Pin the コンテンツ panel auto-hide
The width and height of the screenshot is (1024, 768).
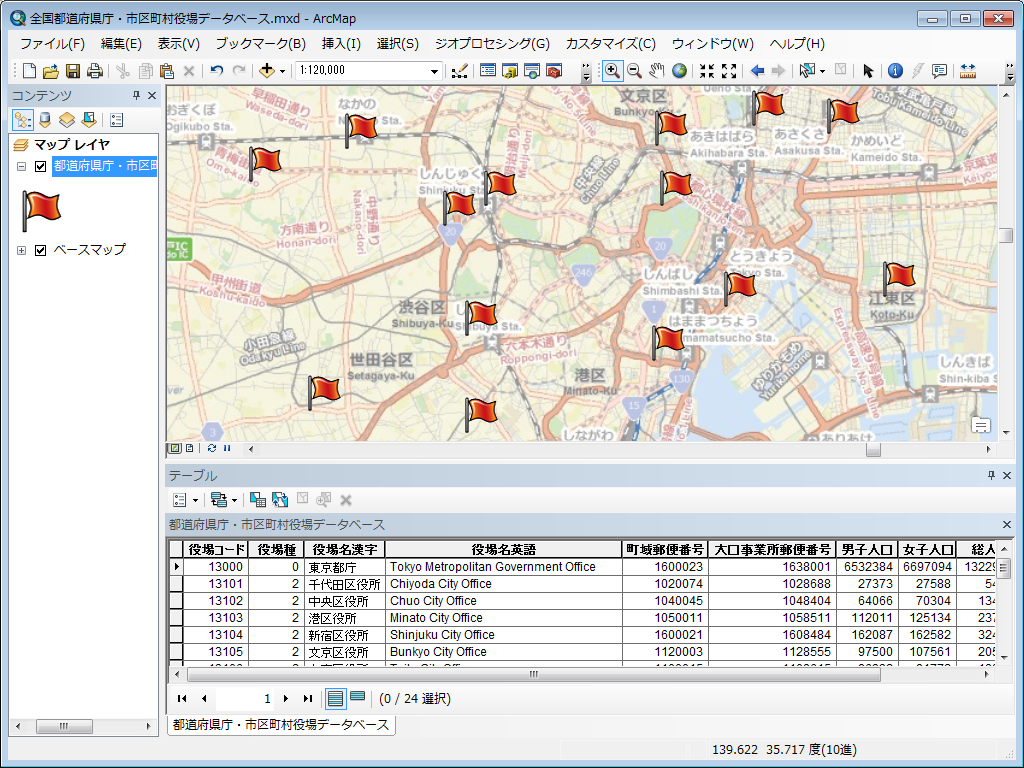coord(136,95)
